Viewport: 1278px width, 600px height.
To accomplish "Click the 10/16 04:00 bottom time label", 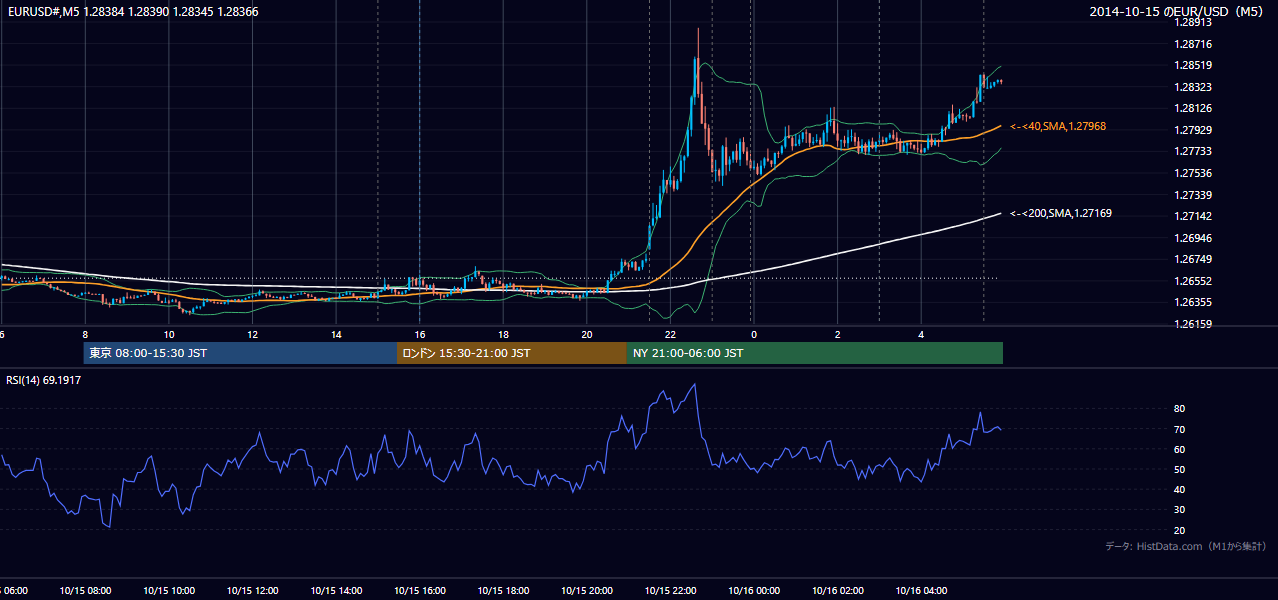I will [x=920, y=591].
